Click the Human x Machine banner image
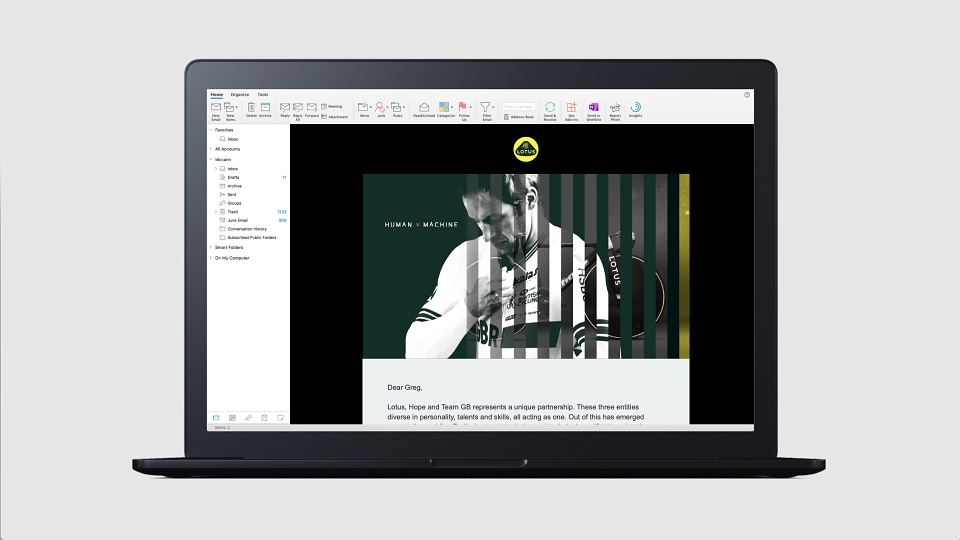 click(x=526, y=266)
